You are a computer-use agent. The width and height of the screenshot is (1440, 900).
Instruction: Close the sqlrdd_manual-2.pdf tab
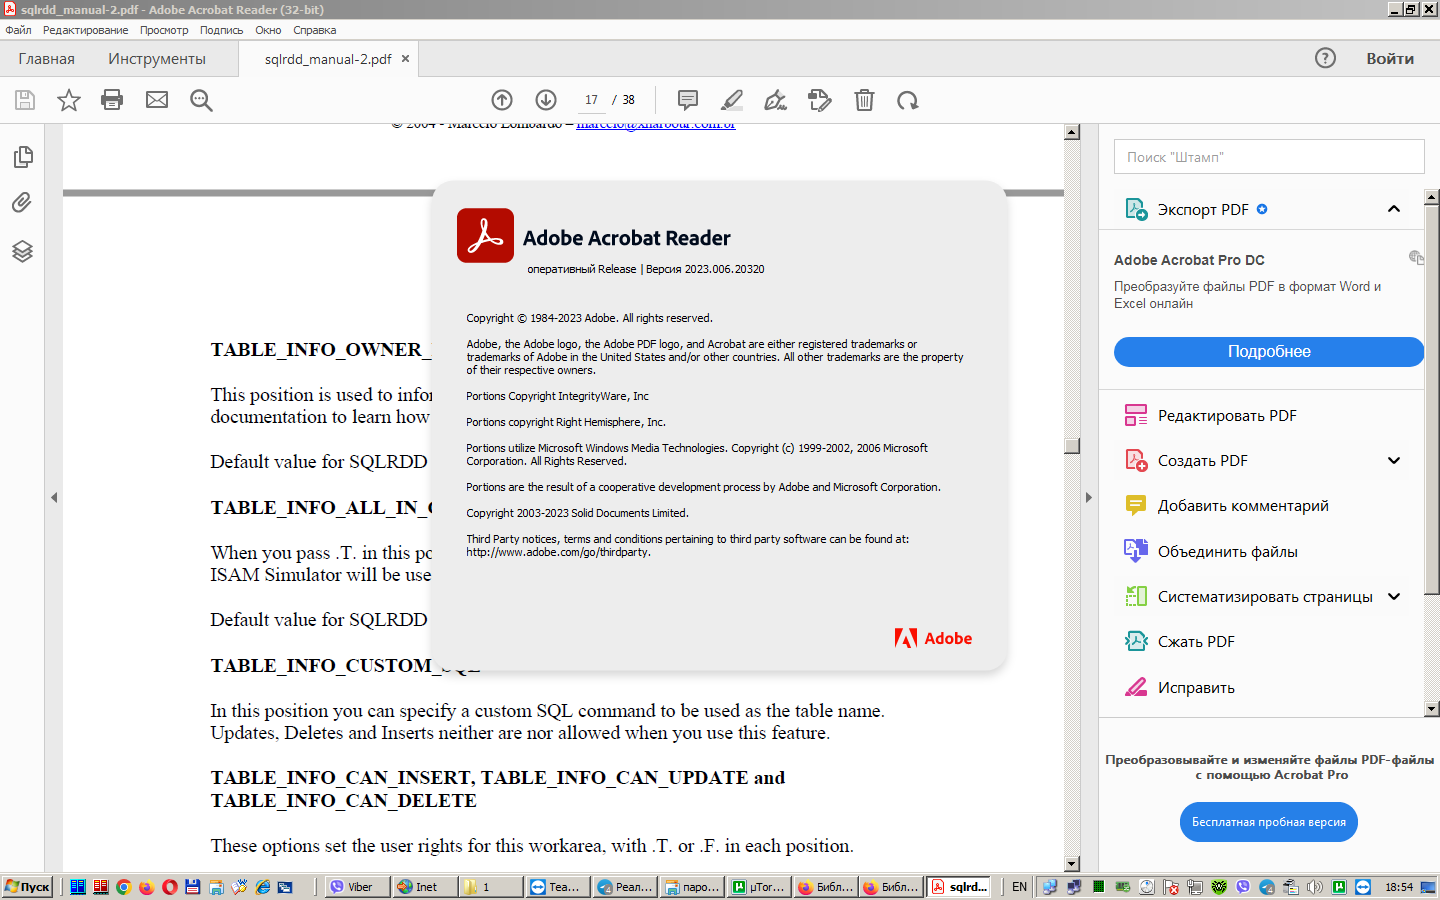pos(405,59)
